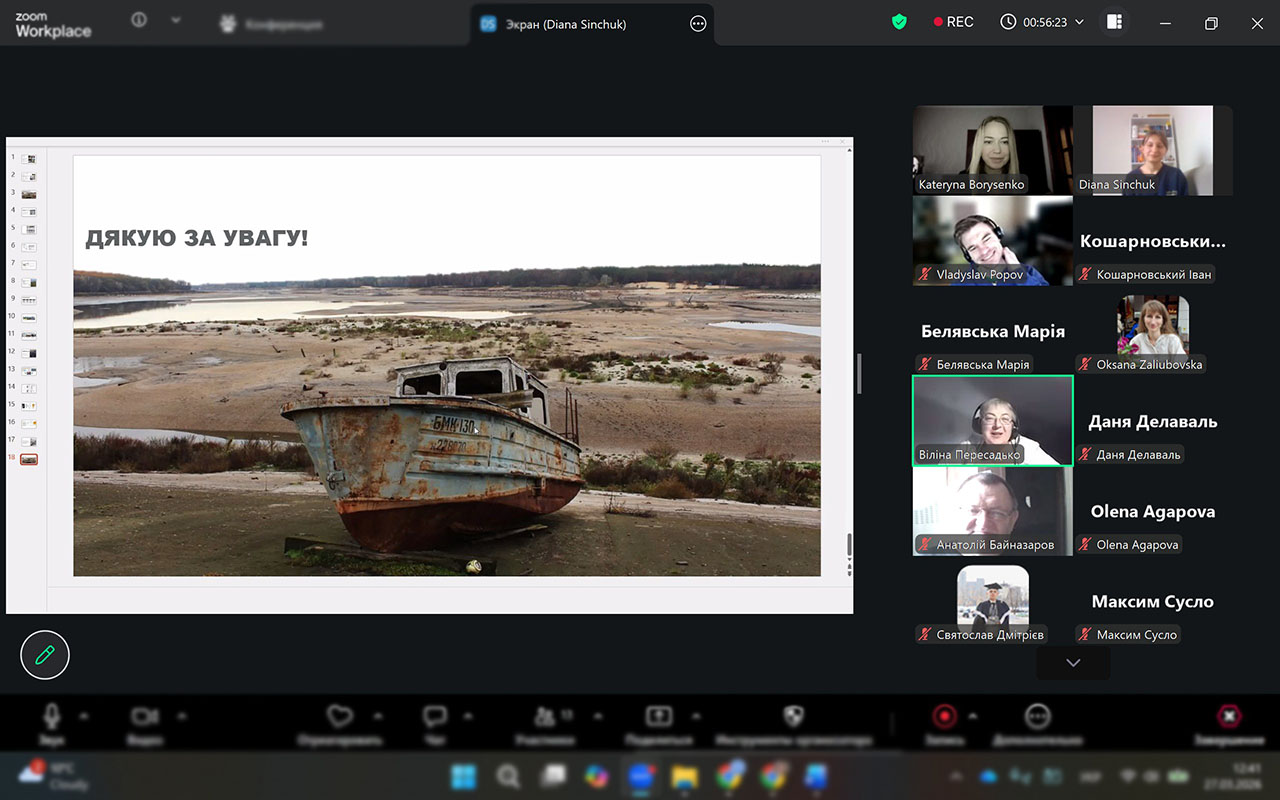Toggle the camera video button
Viewport: 1280px width, 800px height.
(145, 716)
